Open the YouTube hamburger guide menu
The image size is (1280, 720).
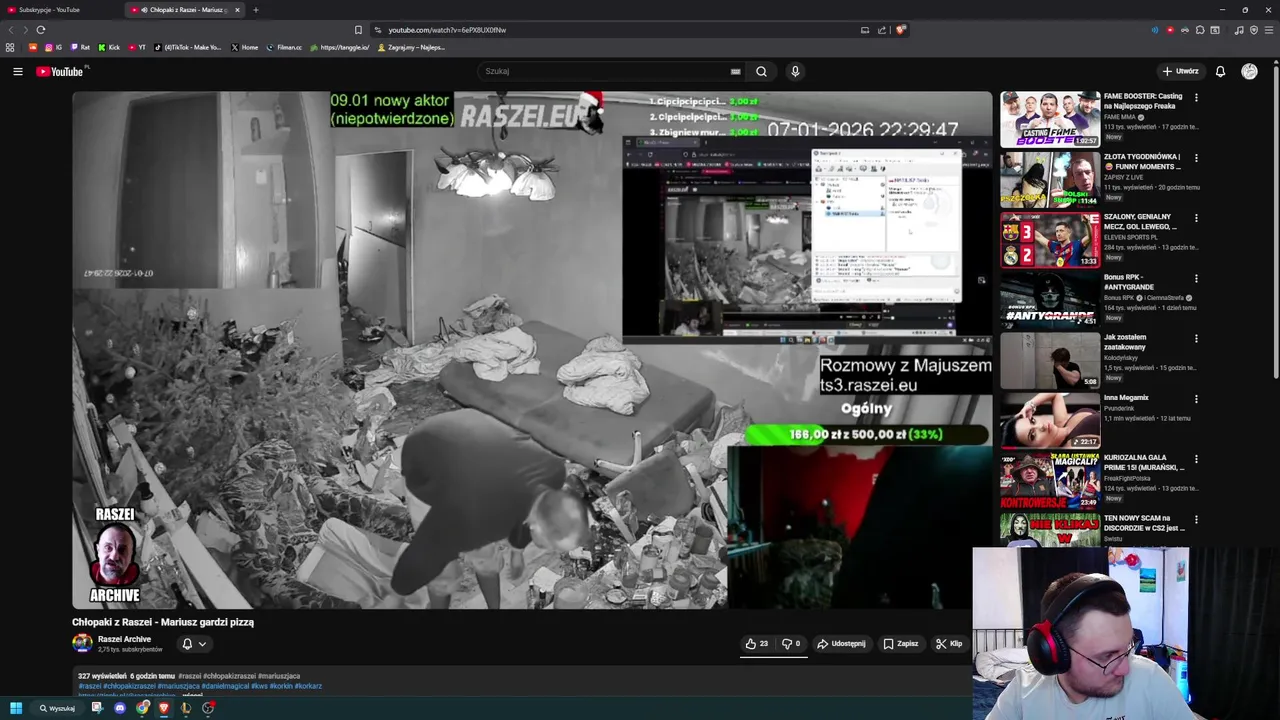(x=17, y=71)
